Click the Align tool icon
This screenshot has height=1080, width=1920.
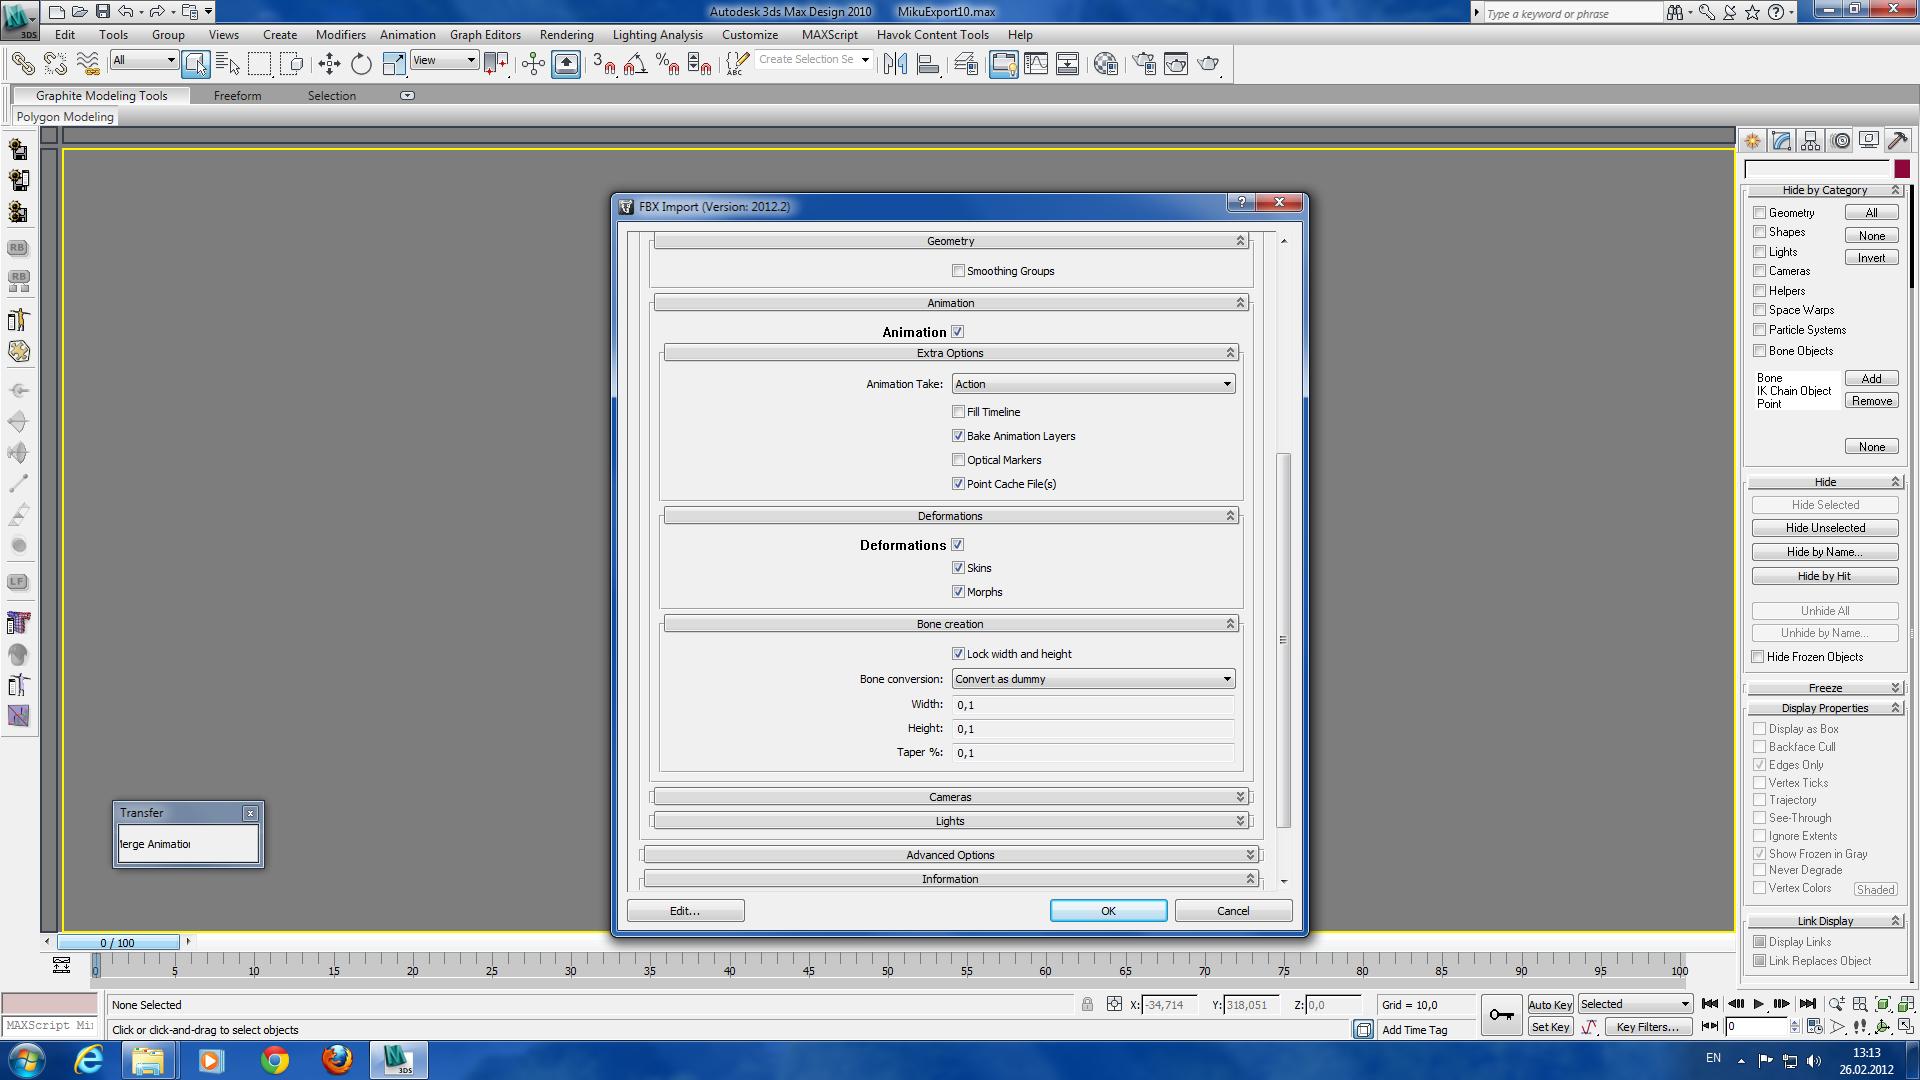point(928,64)
